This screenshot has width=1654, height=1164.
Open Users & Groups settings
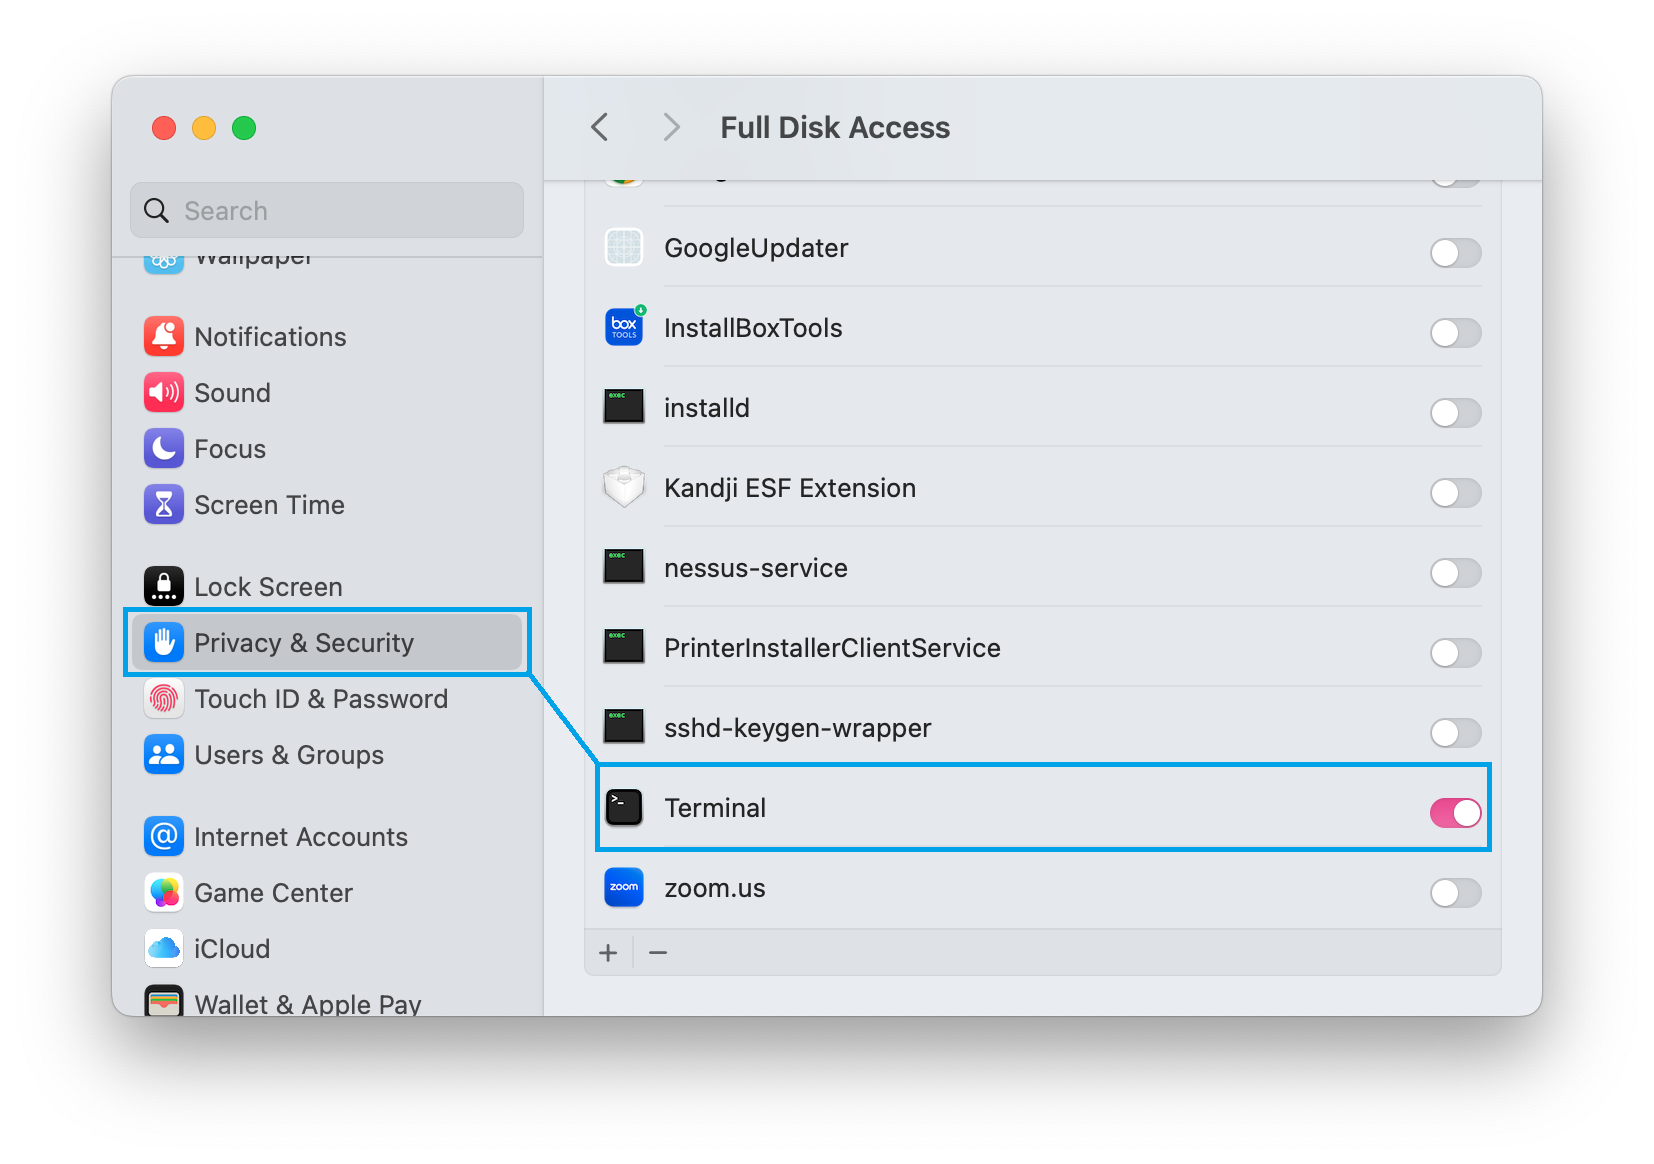click(x=288, y=755)
